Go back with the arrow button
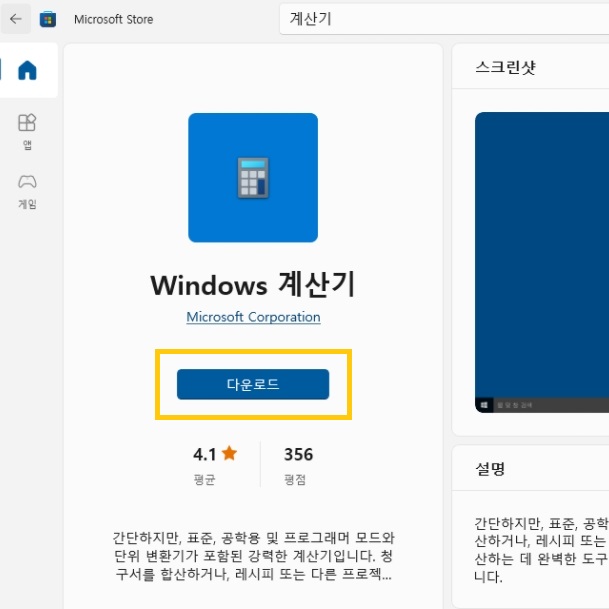 click(16, 19)
